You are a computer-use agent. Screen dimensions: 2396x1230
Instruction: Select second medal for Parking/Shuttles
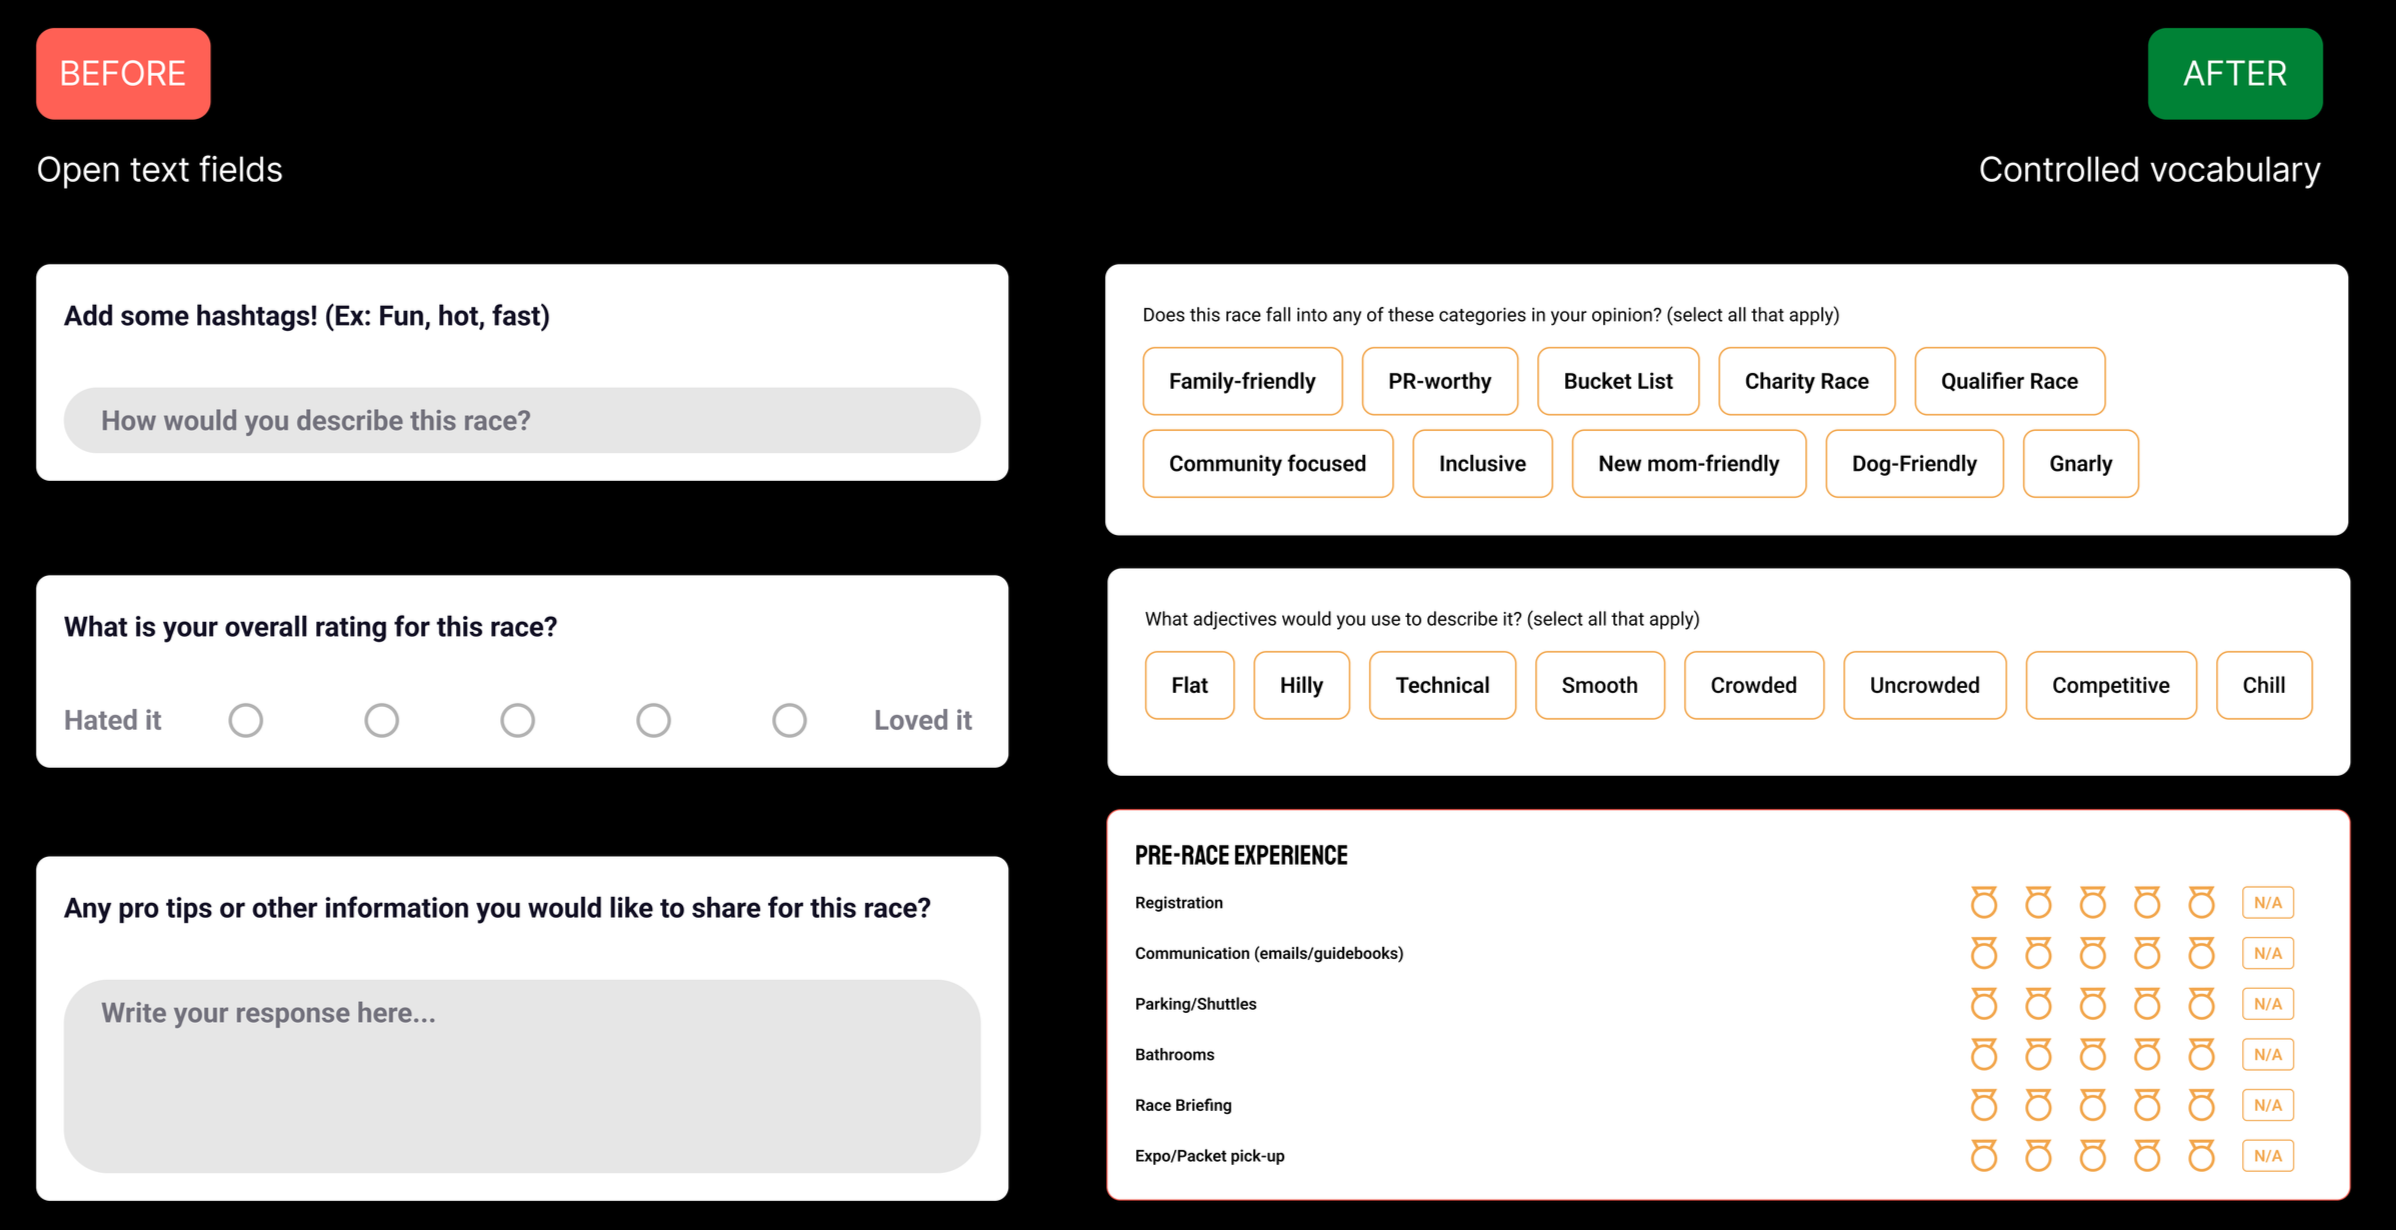pyautogui.click(x=2038, y=1004)
